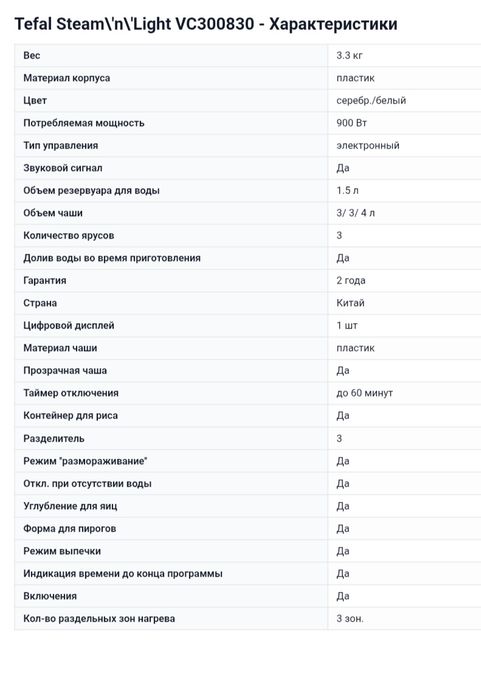Image resolution: width=481 pixels, height=699 pixels.
Task: Select the Режим "размораживание" row
Action: coord(247,461)
